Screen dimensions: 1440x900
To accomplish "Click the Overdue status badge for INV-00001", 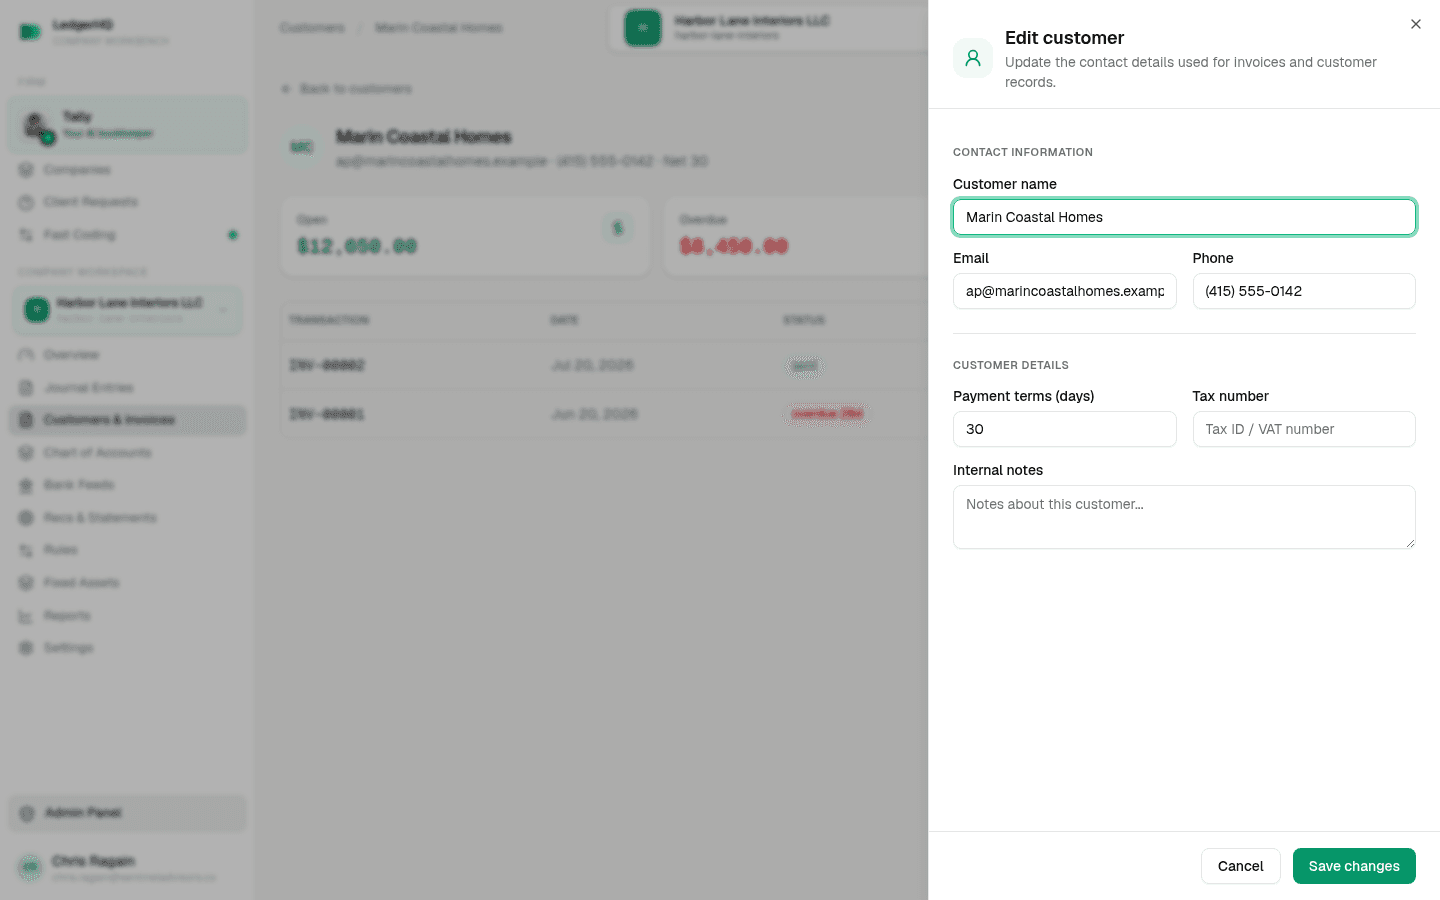I will pos(827,414).
